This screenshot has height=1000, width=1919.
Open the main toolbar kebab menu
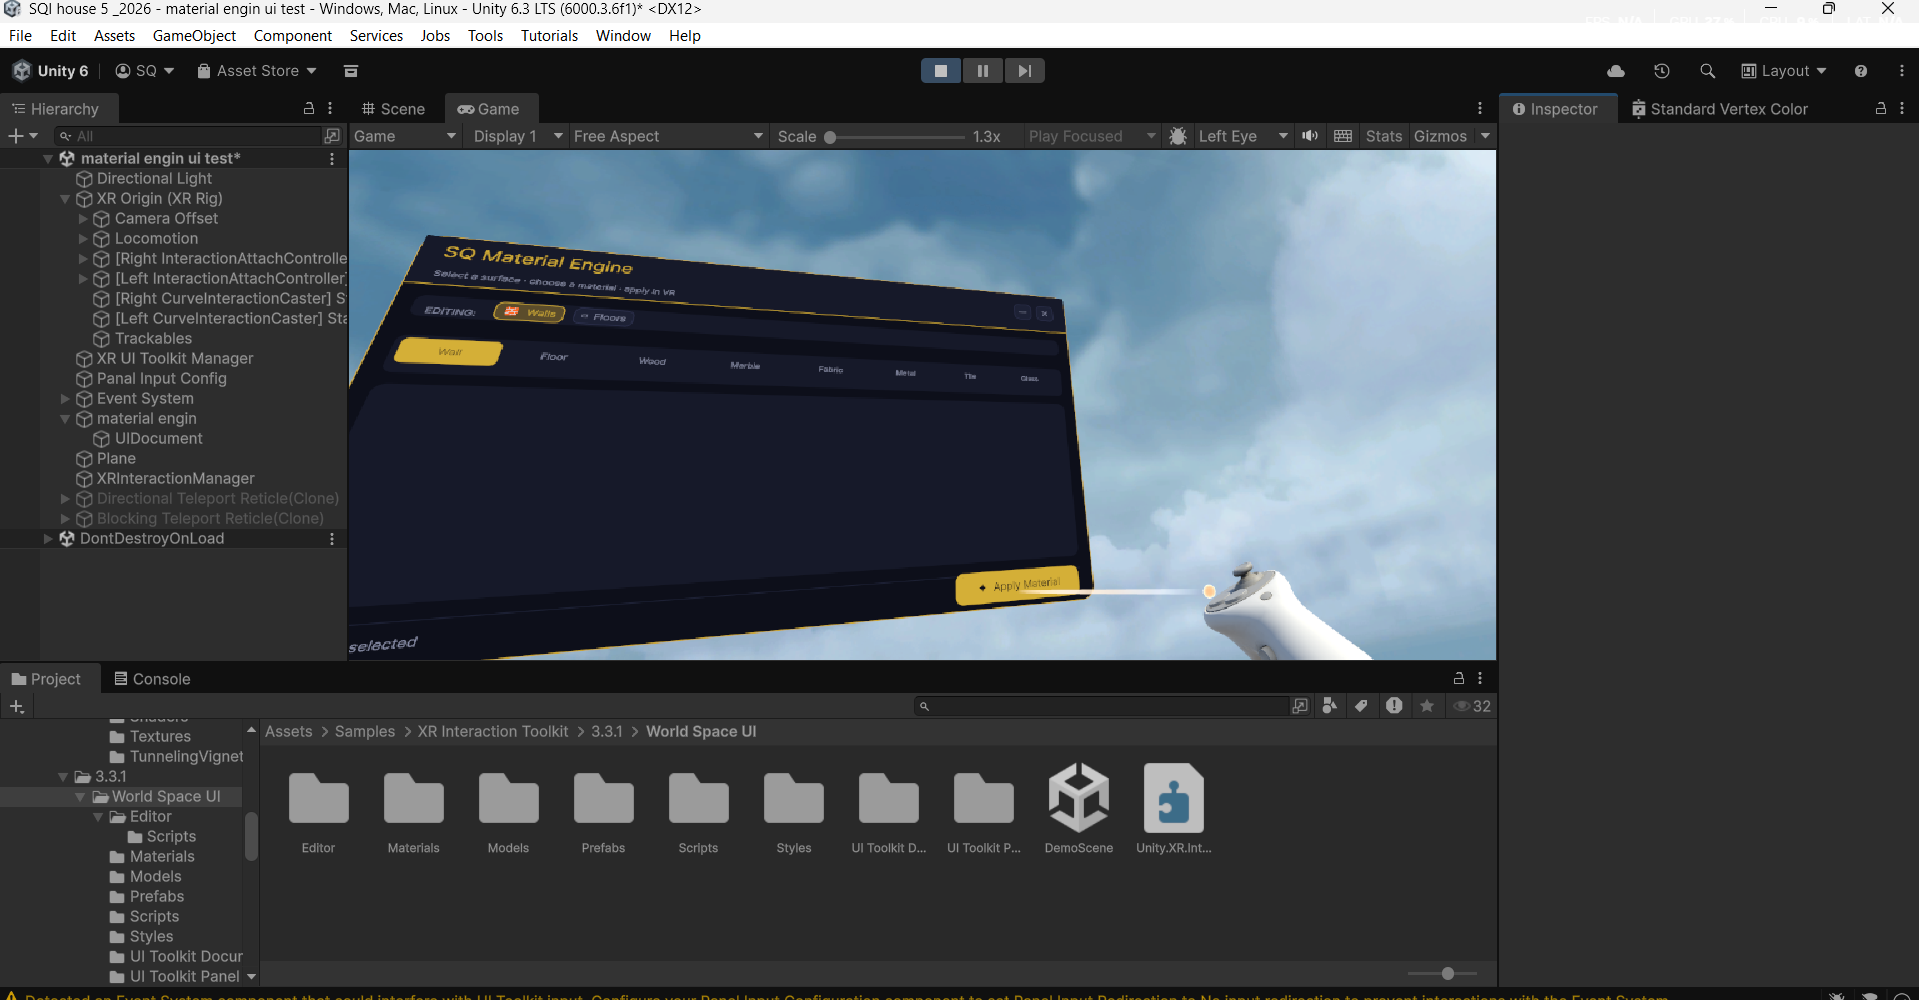1902,71
